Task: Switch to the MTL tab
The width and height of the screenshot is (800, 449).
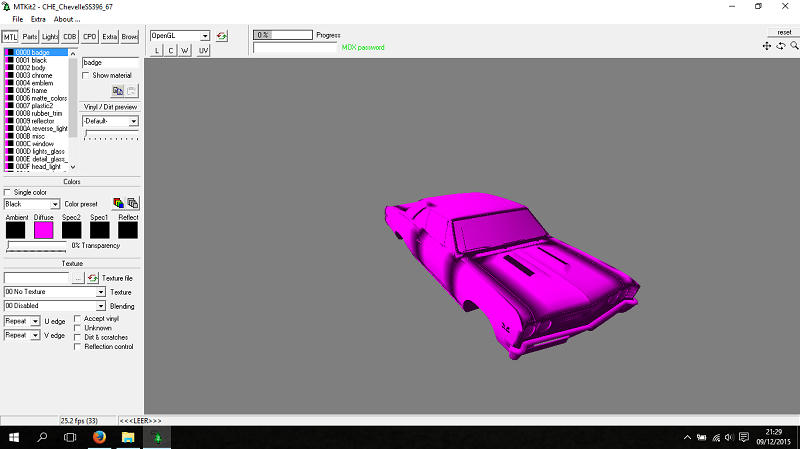Action: [10, 37]
